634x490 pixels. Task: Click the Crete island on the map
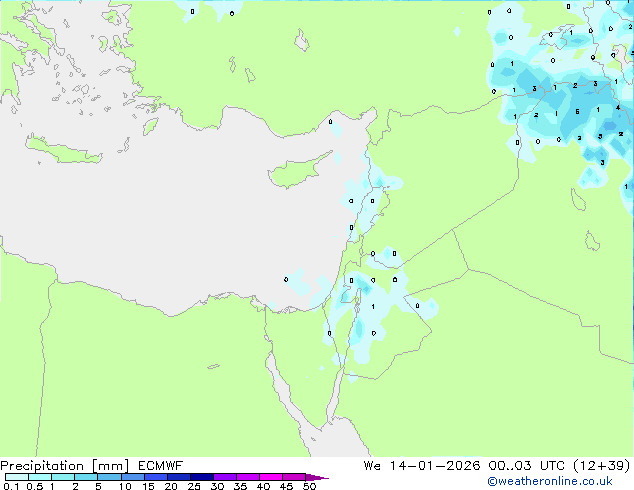point(63,150)
